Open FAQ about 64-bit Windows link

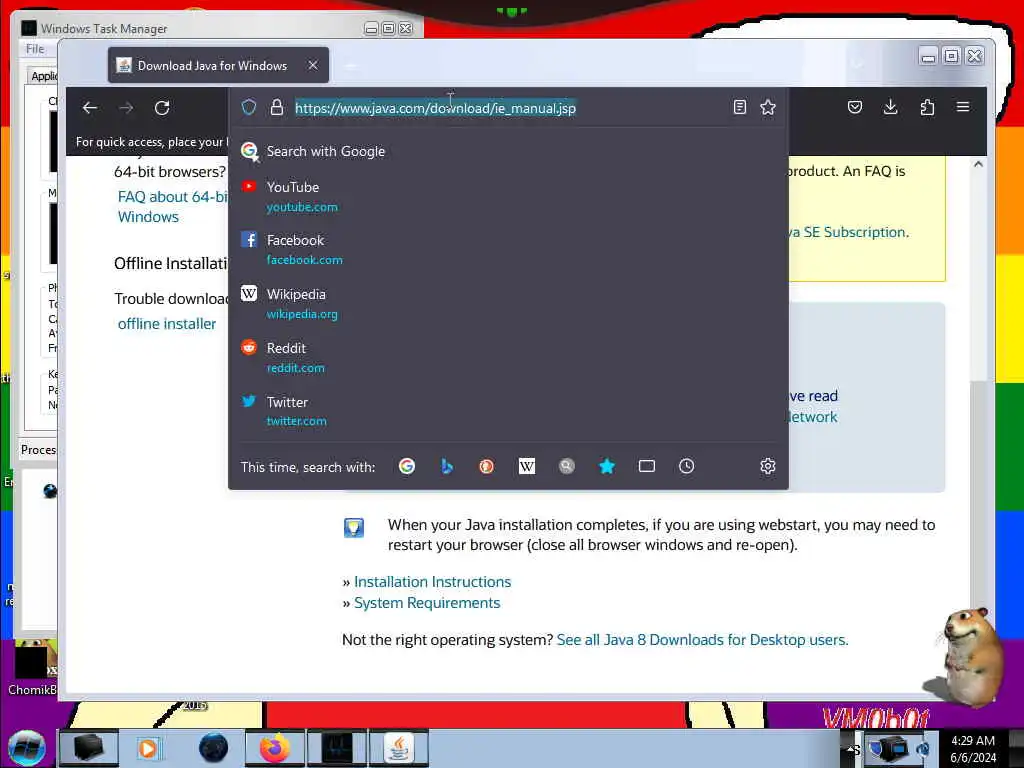(x=172, y=206)
